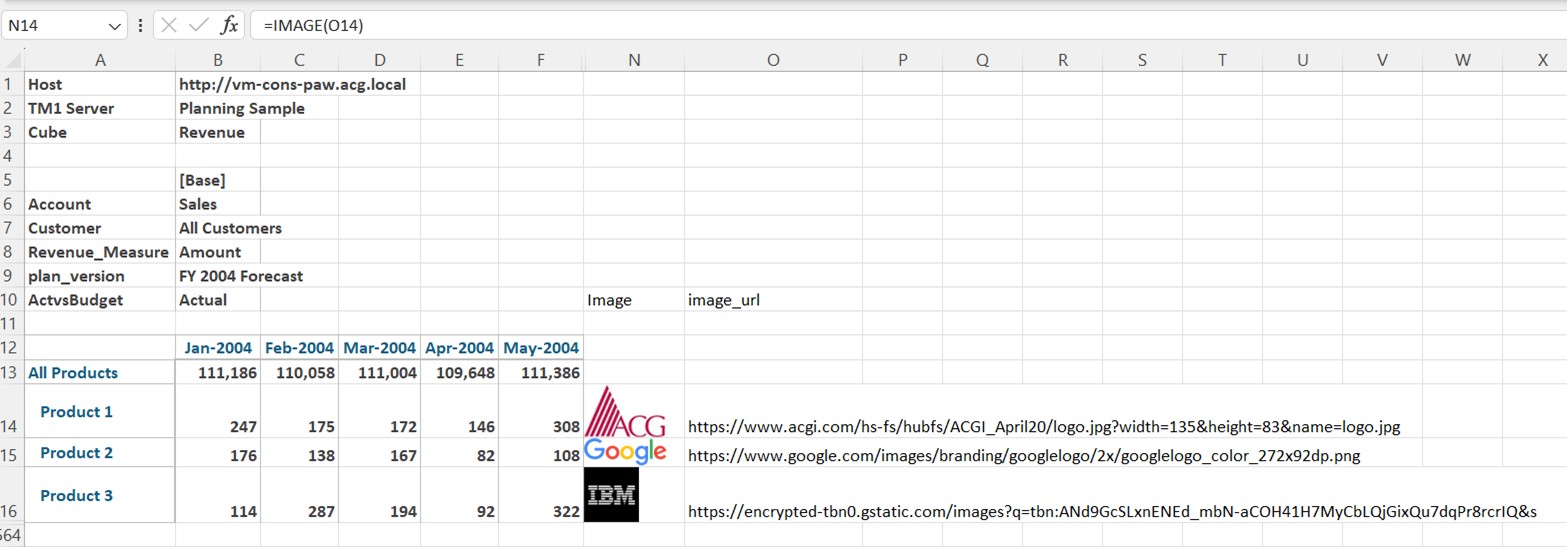Open the Name Box dropdown arrow

[x=113, y=26]
